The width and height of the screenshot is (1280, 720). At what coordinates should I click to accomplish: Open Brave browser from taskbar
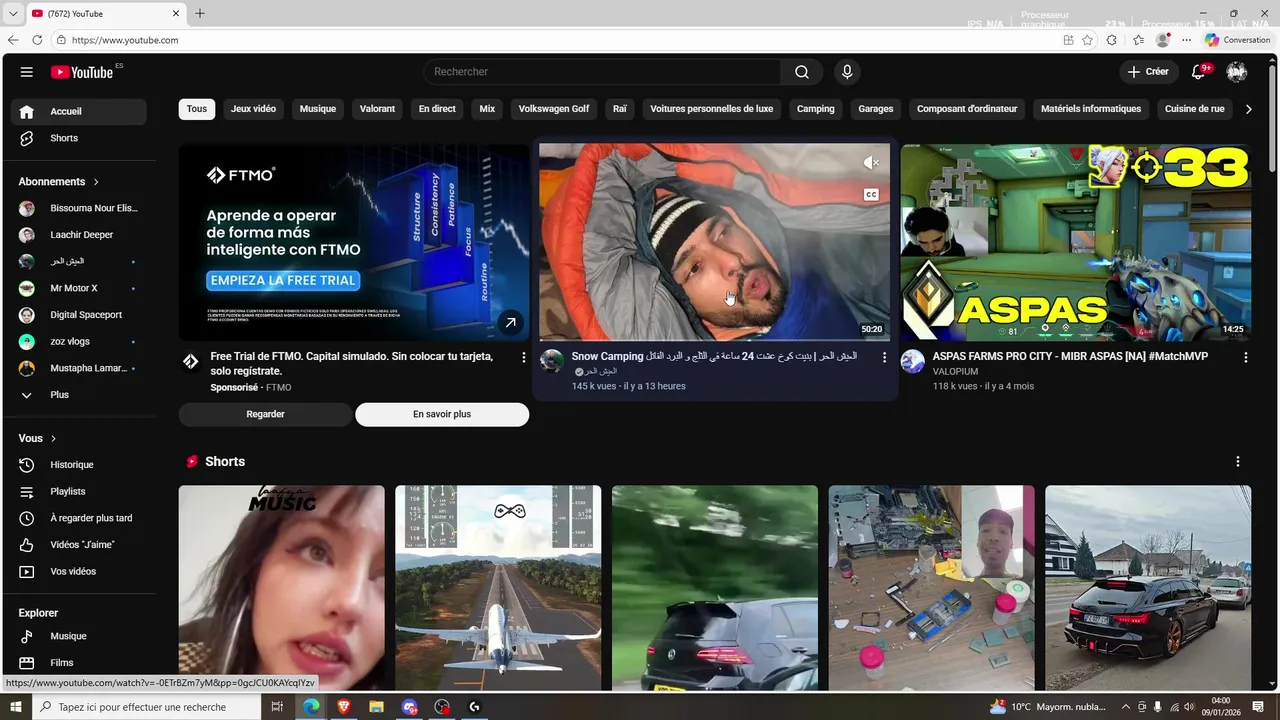coord(344,707)
